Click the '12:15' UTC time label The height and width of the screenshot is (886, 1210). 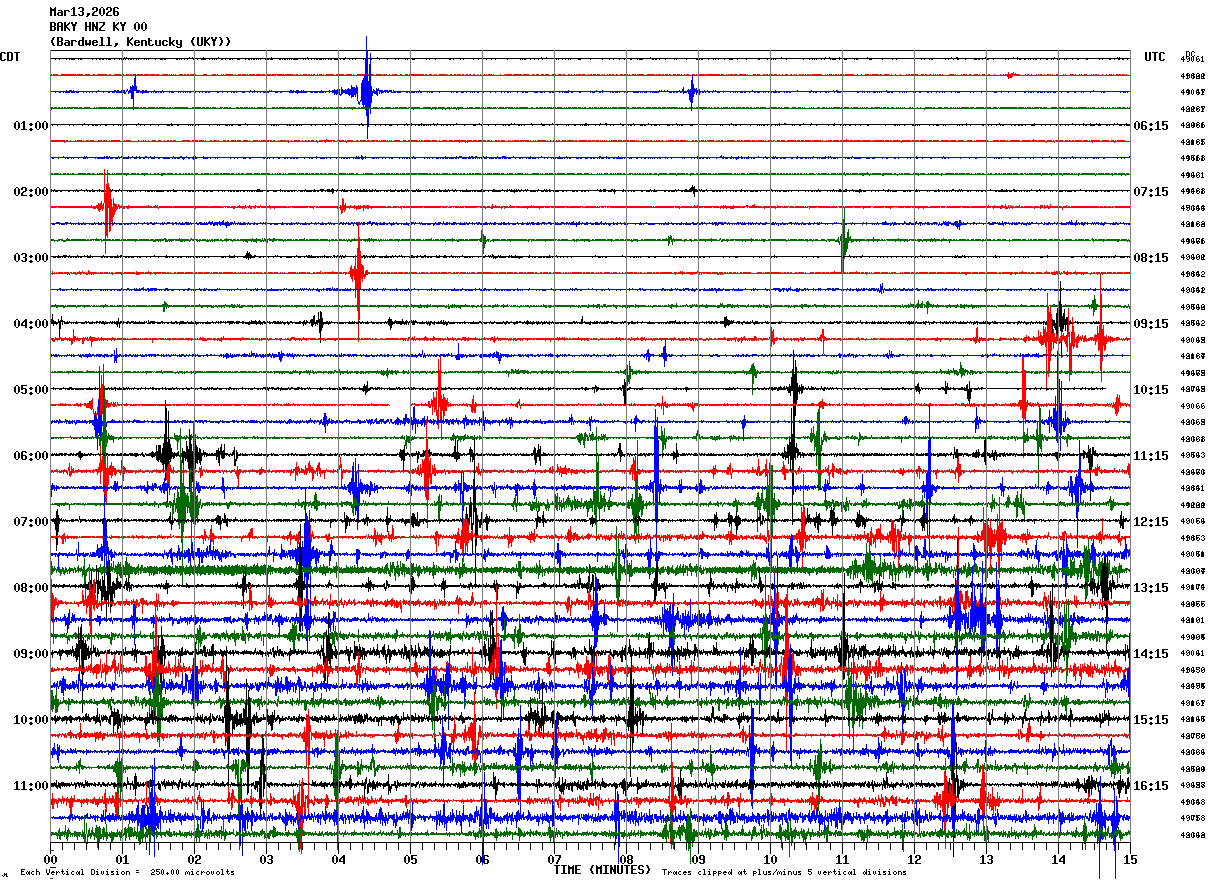pyautogui.click(x=1151, y=522)
